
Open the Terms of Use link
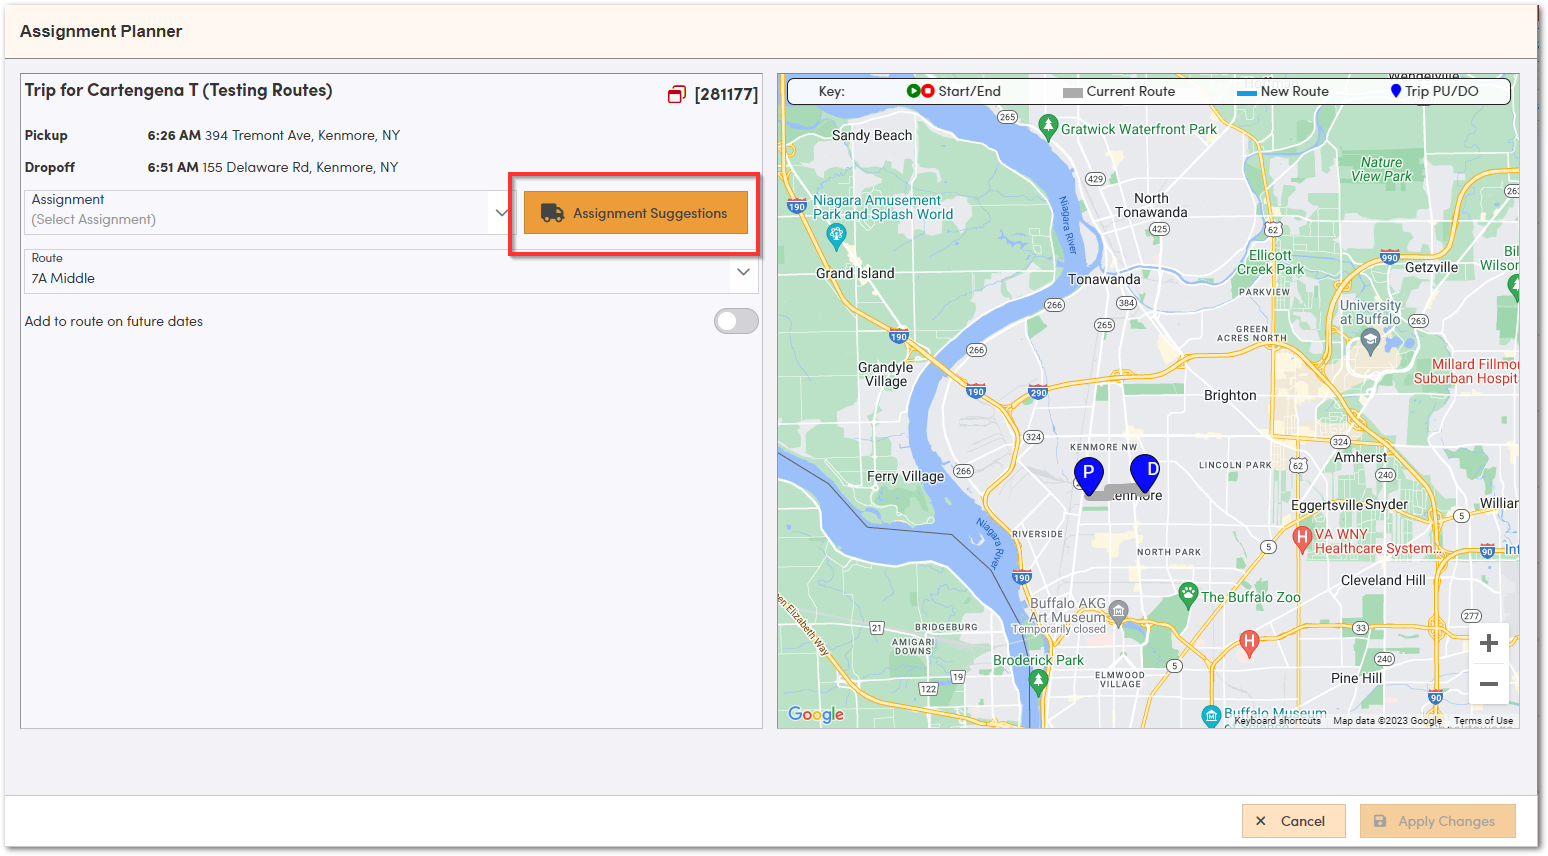point(1483,720)
